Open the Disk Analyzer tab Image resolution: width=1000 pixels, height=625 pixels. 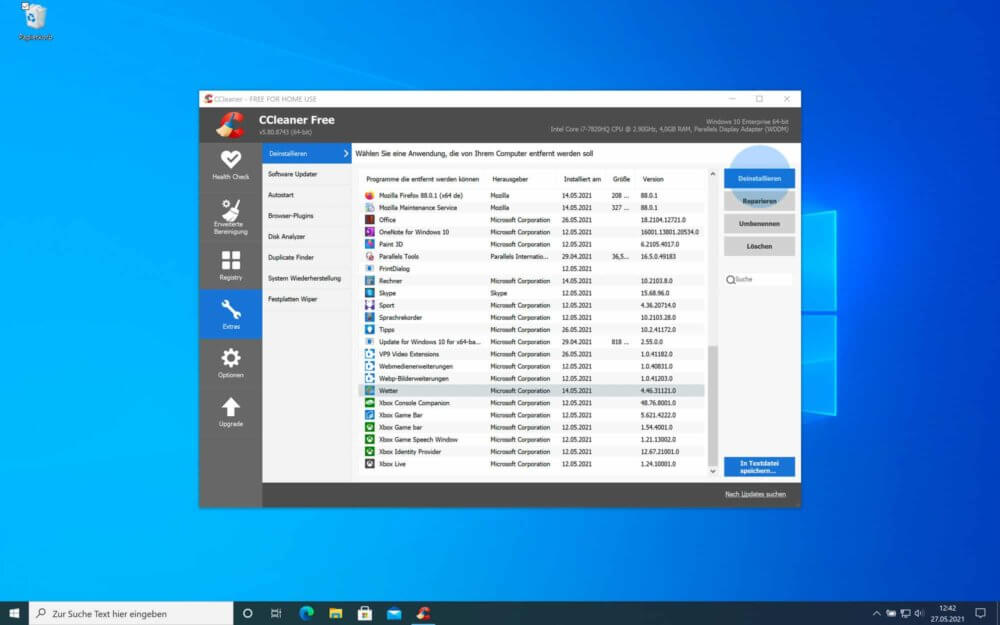pos(307,237)
